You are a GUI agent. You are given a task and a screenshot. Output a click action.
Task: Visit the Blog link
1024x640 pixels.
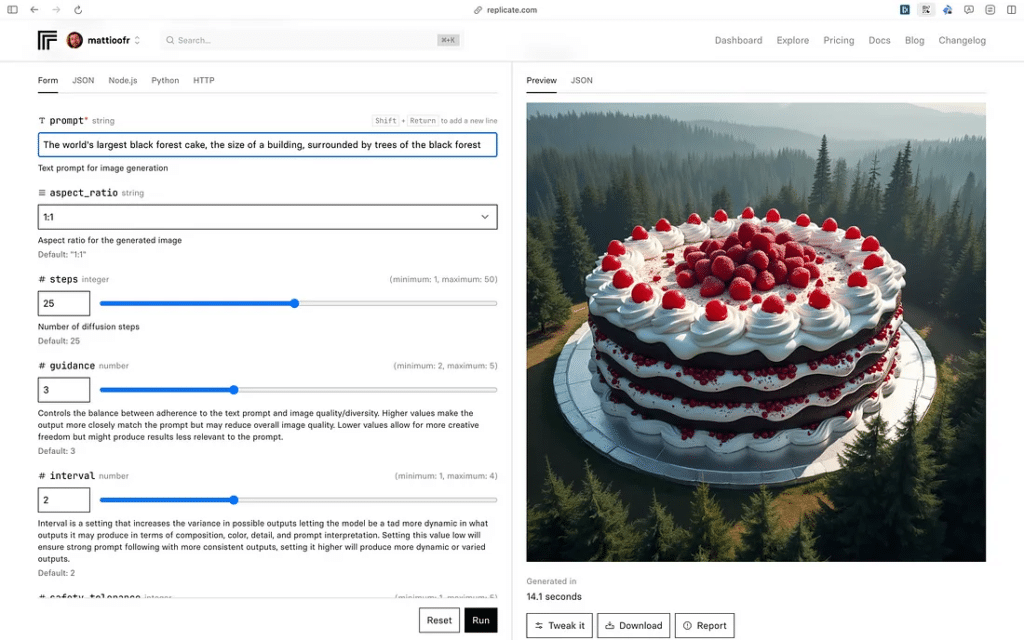[914, 40]
